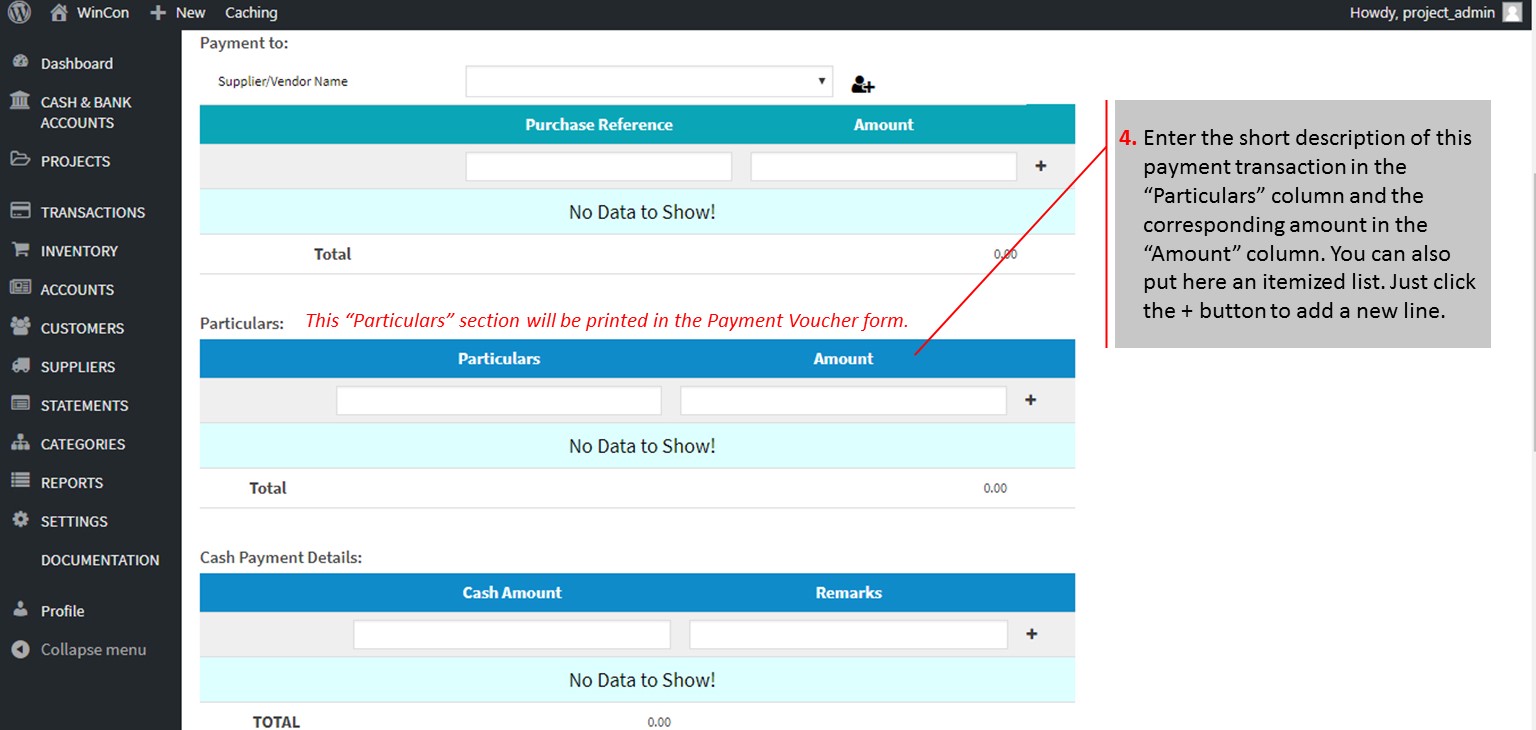Open the Transactions menu
The height and width of the screenshot is (730, 1536).
pyautogui.click(x=92, y=212)
